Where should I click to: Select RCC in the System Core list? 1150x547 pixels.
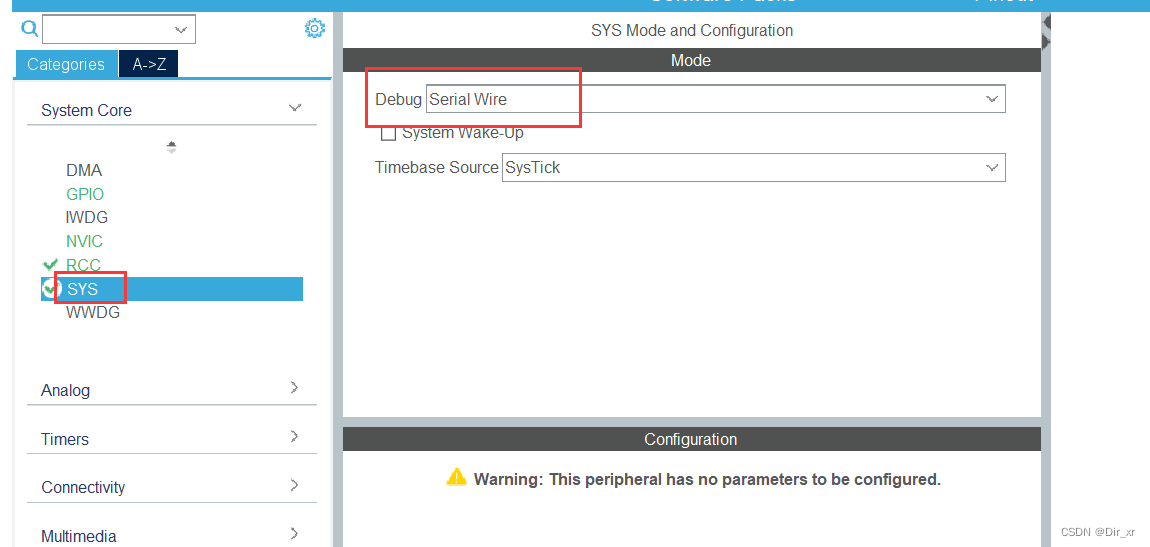coord(84,265)
